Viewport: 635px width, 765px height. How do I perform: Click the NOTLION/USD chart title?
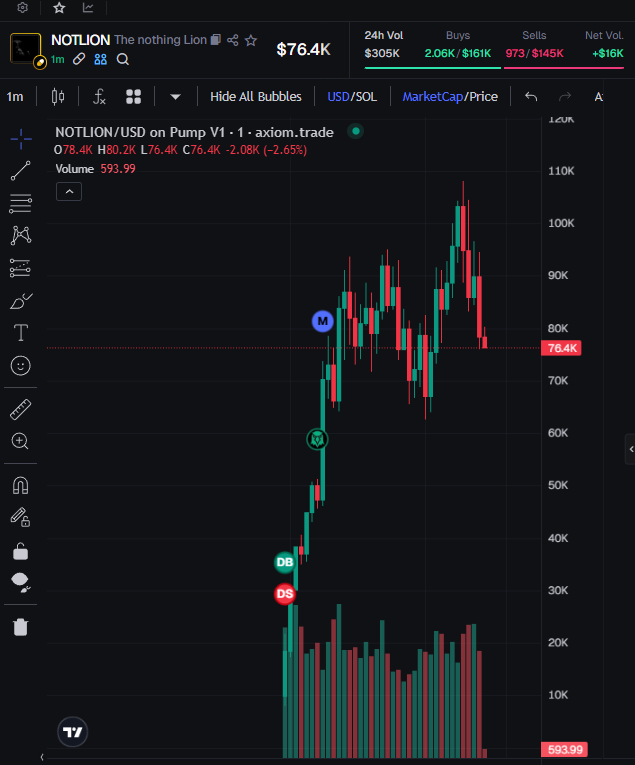pyautogui.click(x=194, y=132)
